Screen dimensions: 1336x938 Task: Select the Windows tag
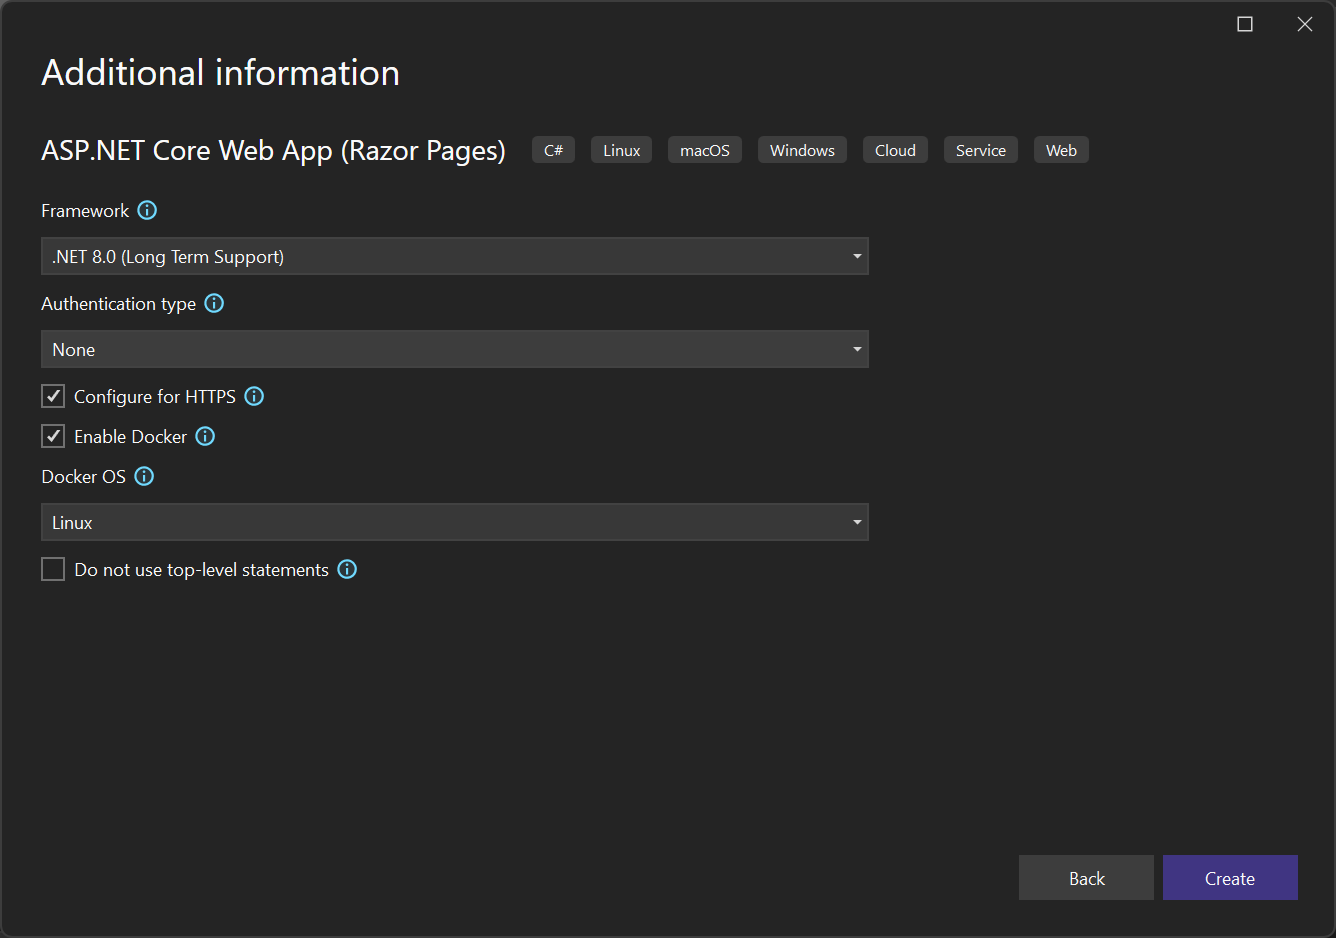[802, 149]
